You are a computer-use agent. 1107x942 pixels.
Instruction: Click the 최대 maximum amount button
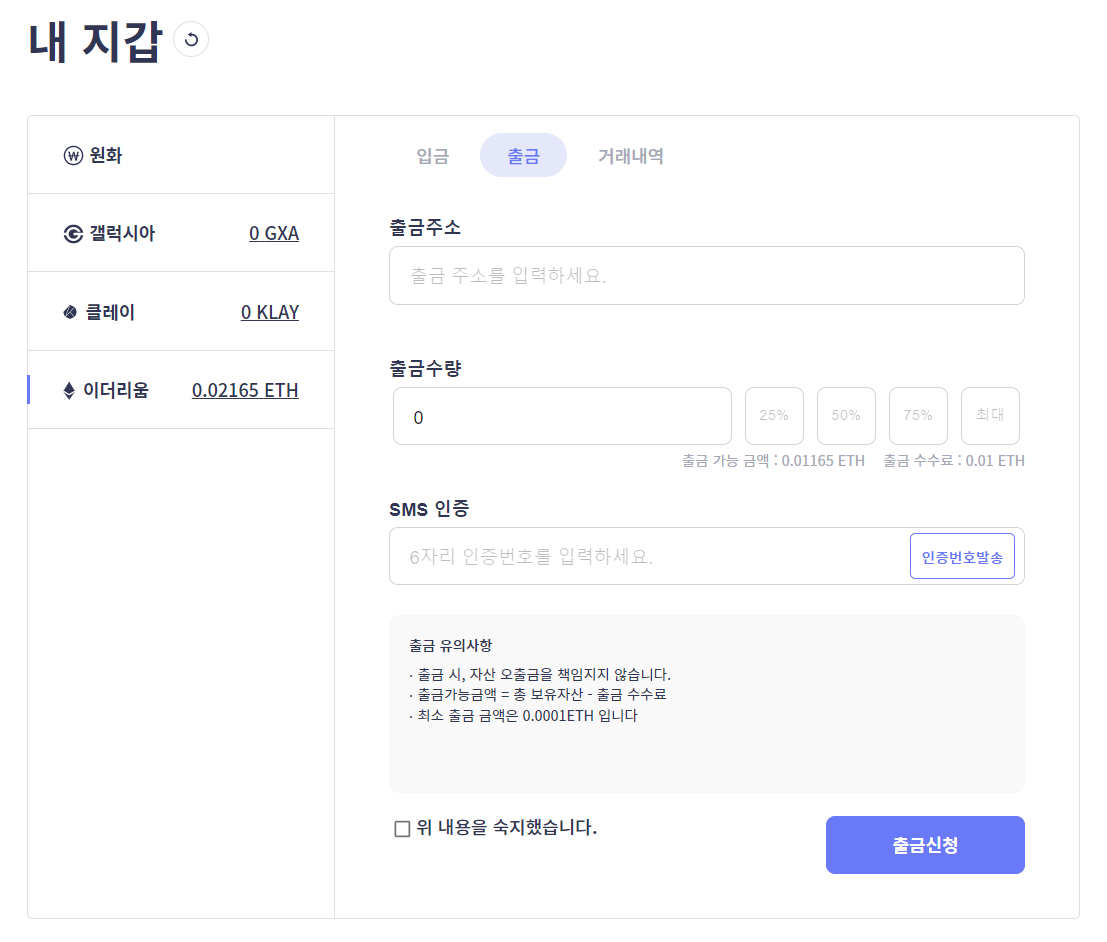point(990,415)
